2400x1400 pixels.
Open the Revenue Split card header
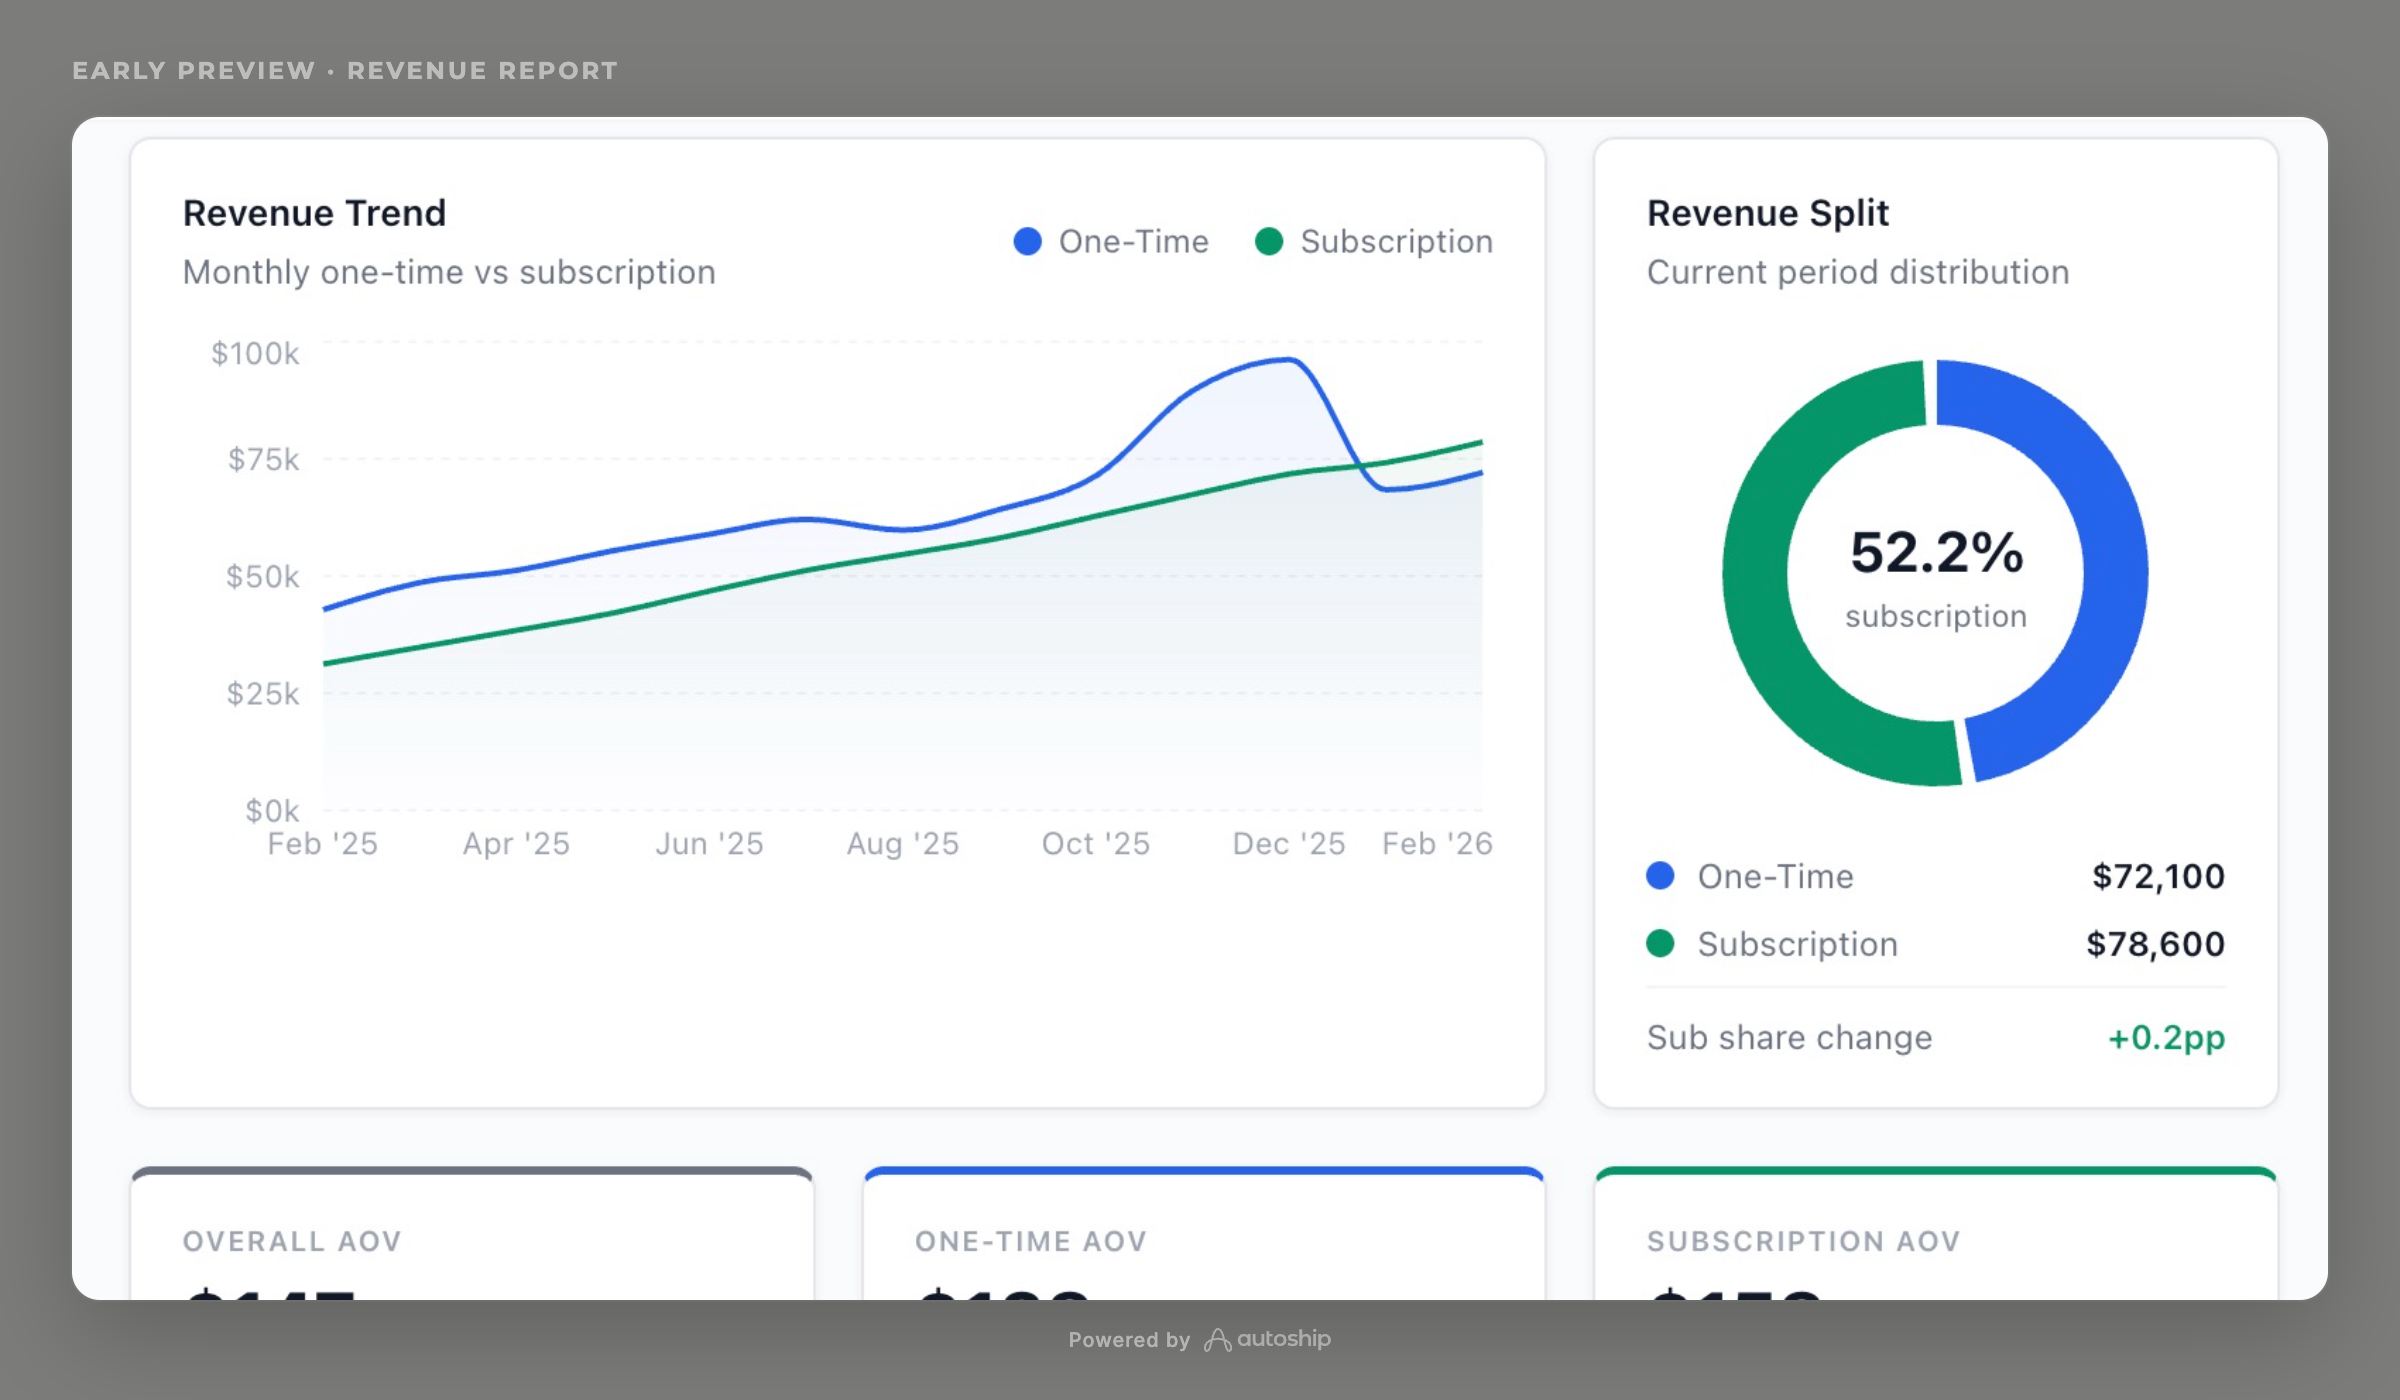(x=1766, y=212)
